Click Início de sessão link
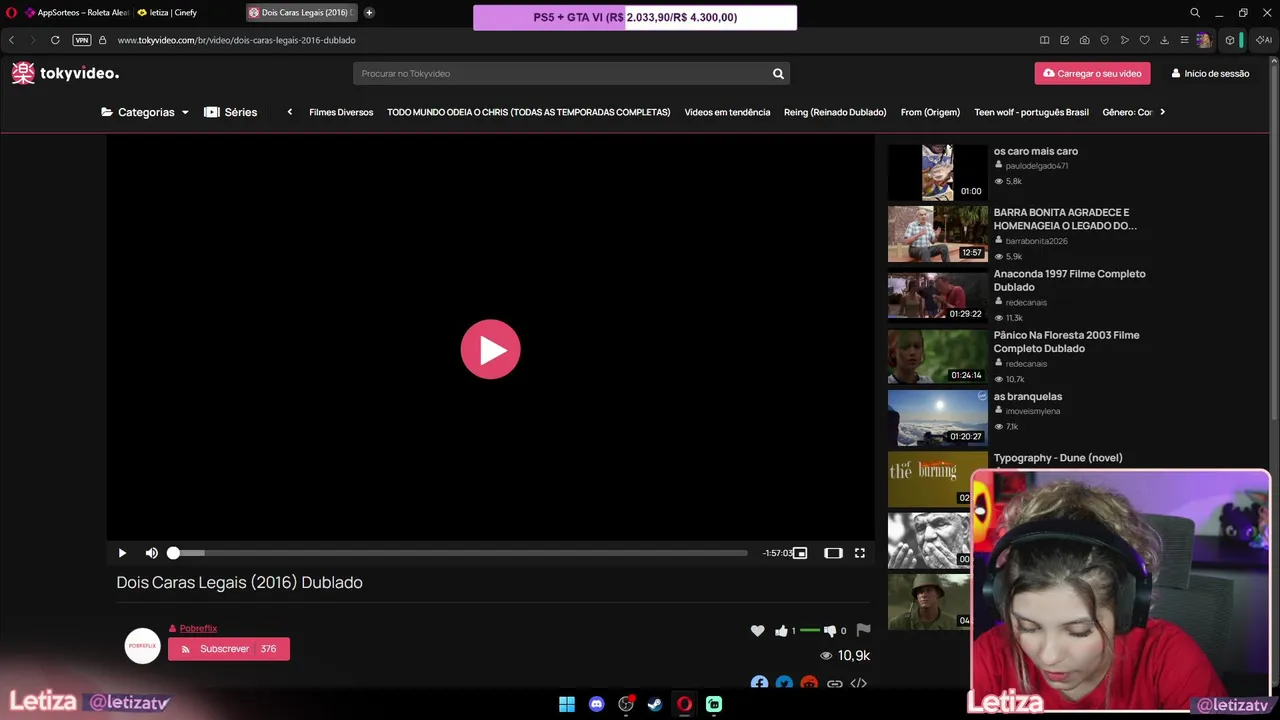 (x=1210, y=73)
